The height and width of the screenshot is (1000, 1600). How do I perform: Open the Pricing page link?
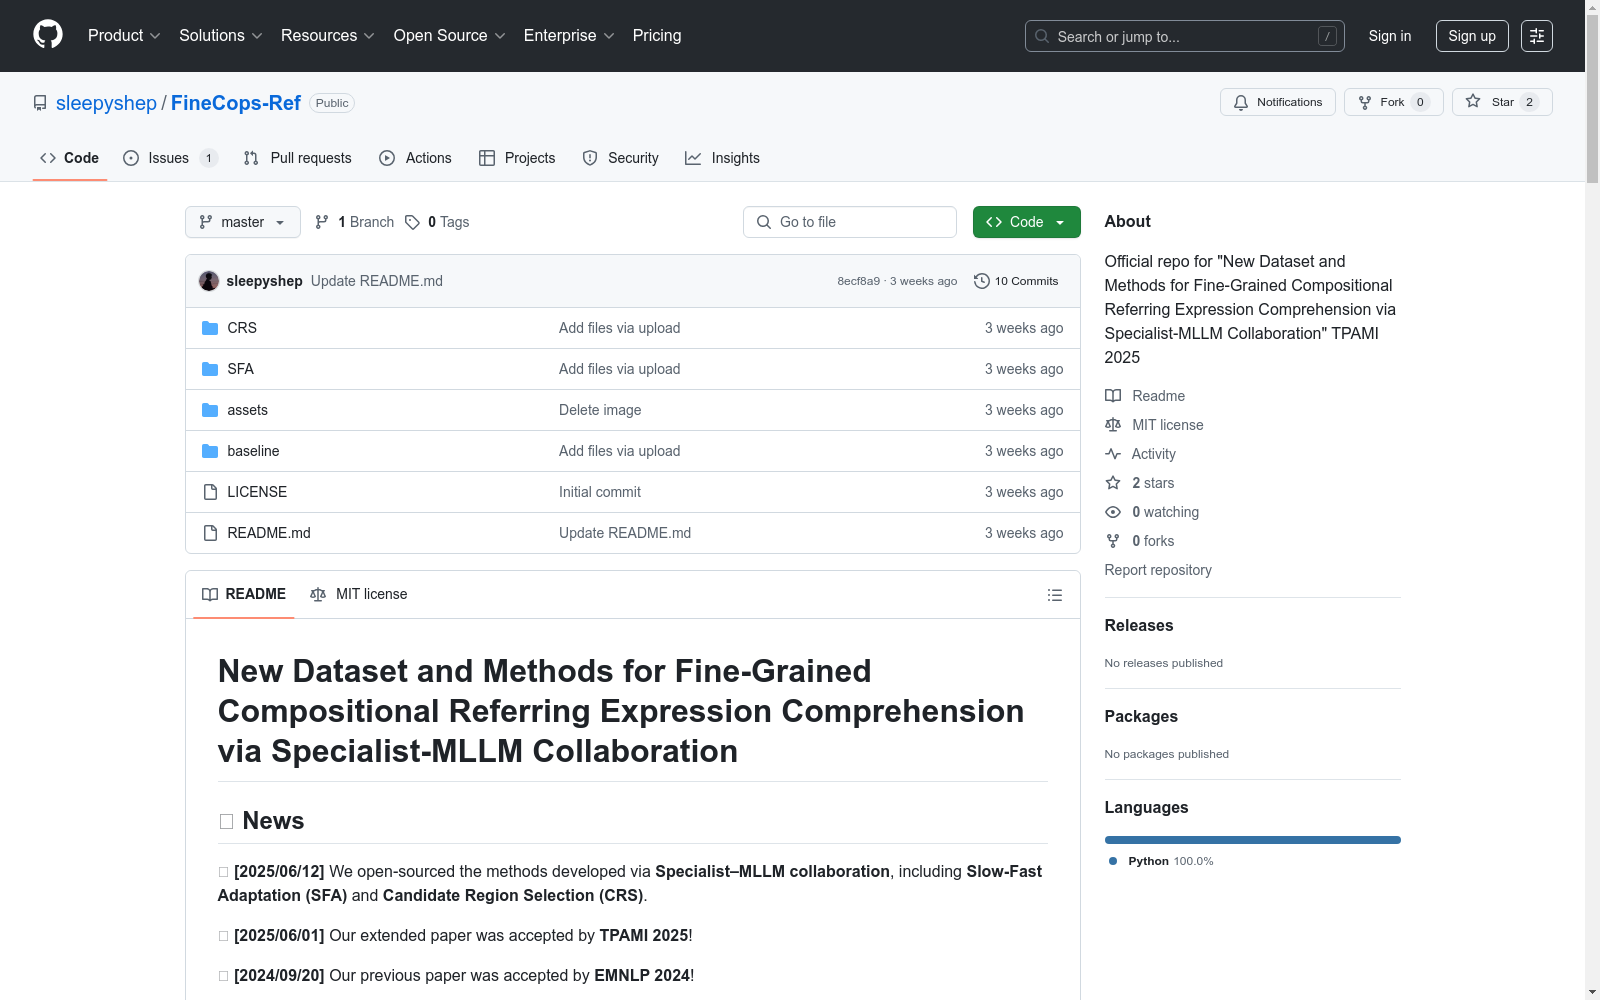pyautogui.click(x=657, y=36)
